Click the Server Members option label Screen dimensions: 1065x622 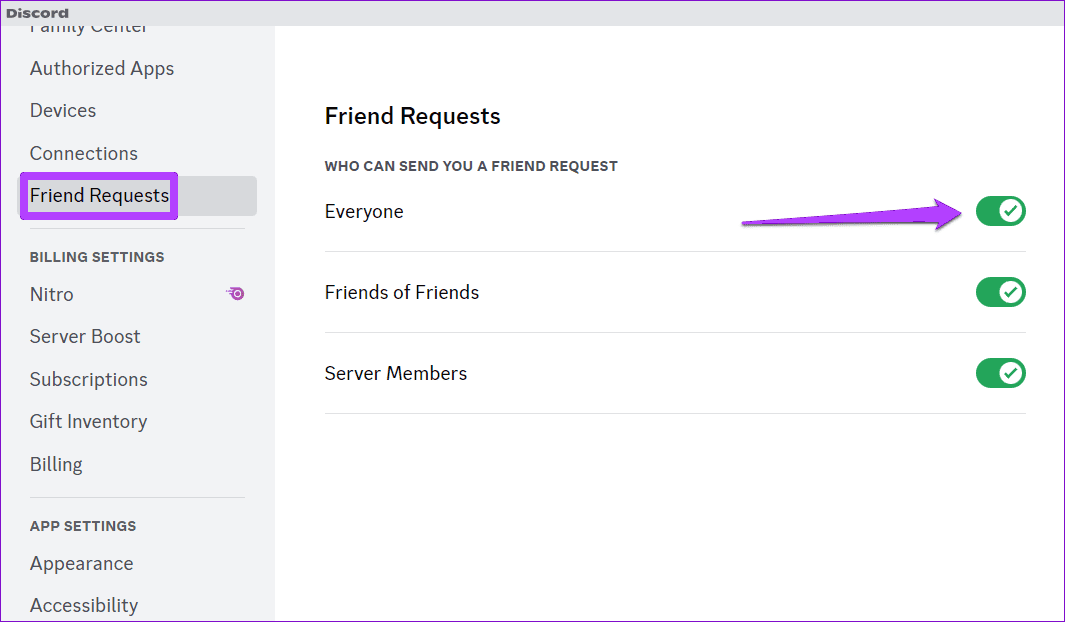[395, 373]
